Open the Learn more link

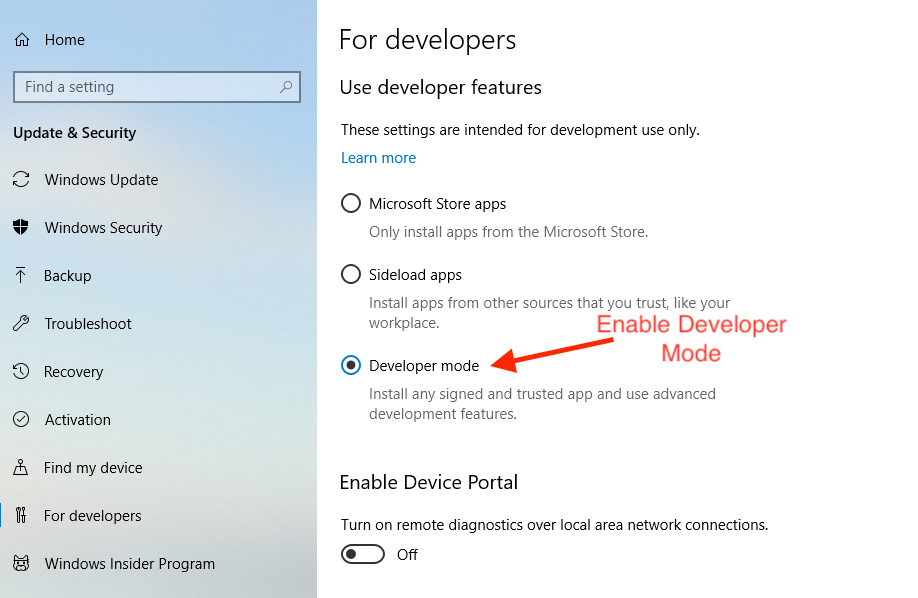(x=378, y=158)
